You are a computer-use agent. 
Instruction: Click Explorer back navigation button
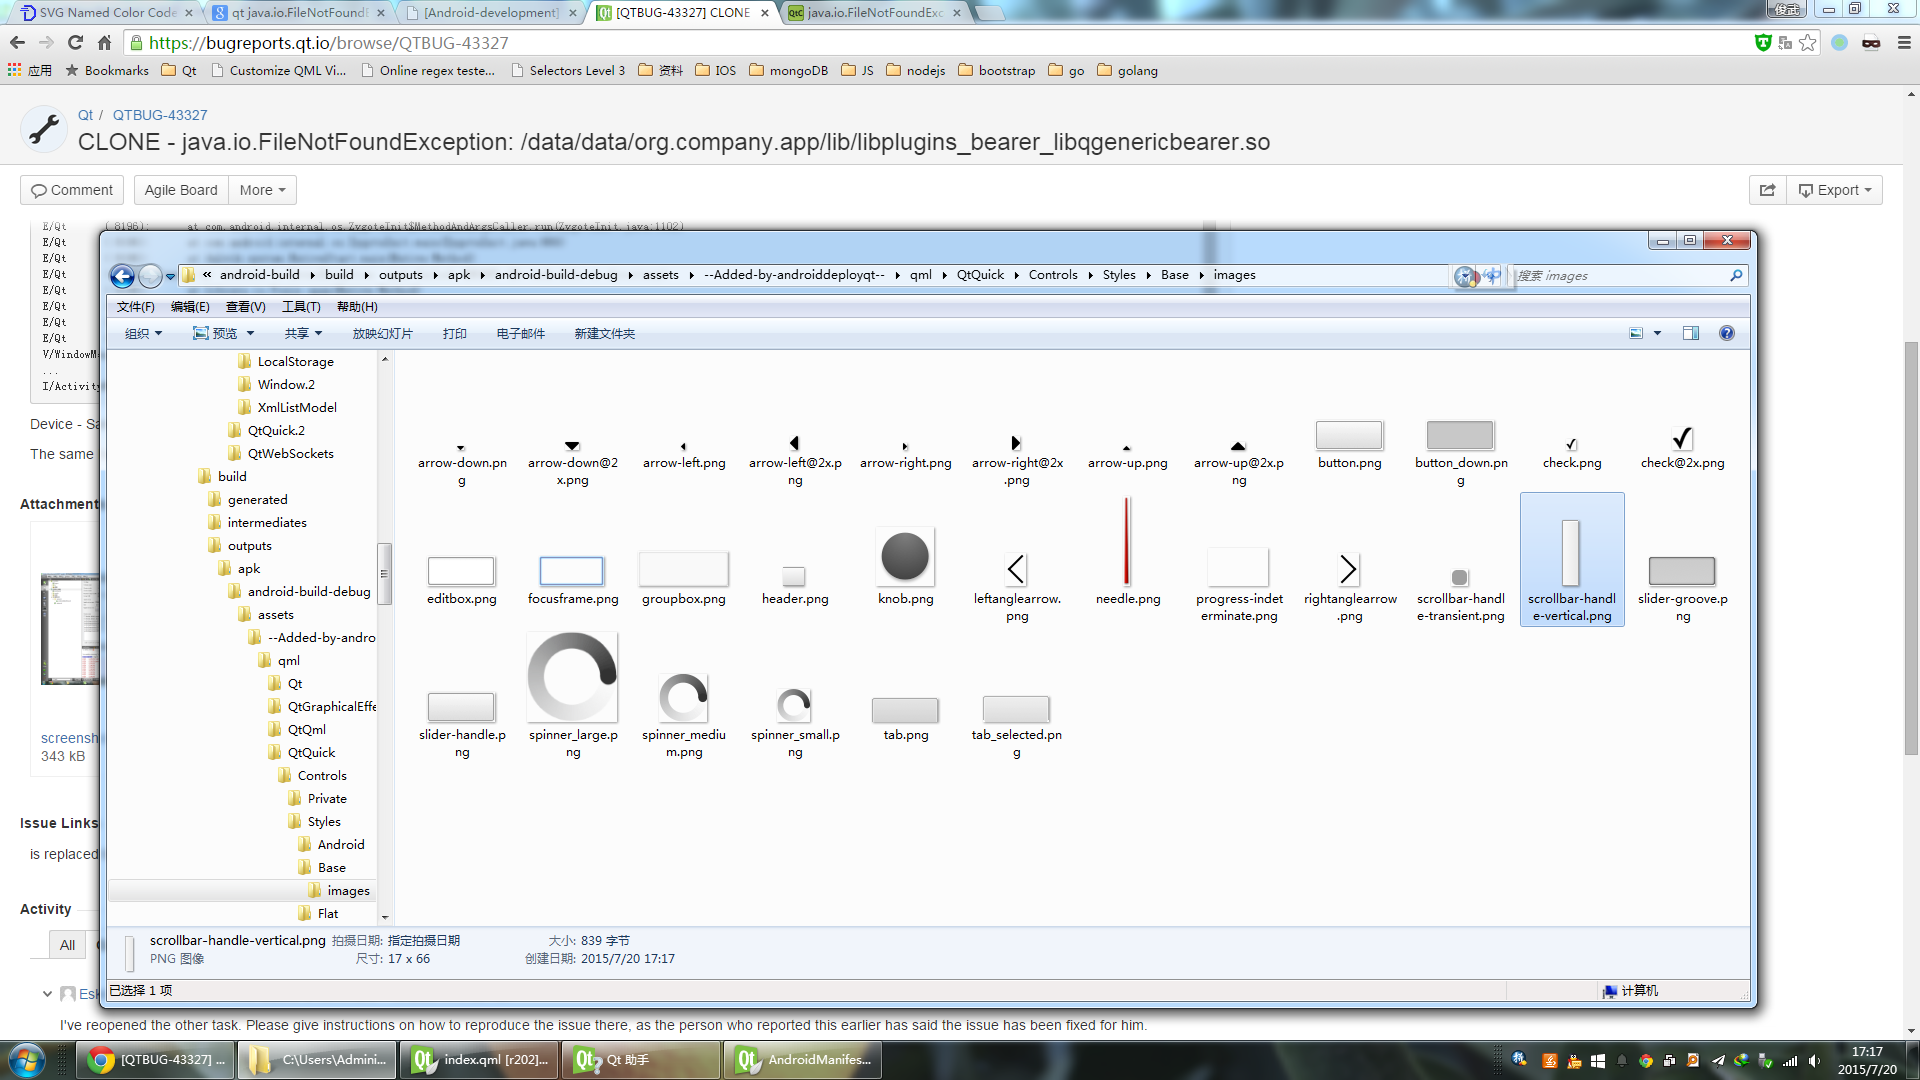(122, 276)
